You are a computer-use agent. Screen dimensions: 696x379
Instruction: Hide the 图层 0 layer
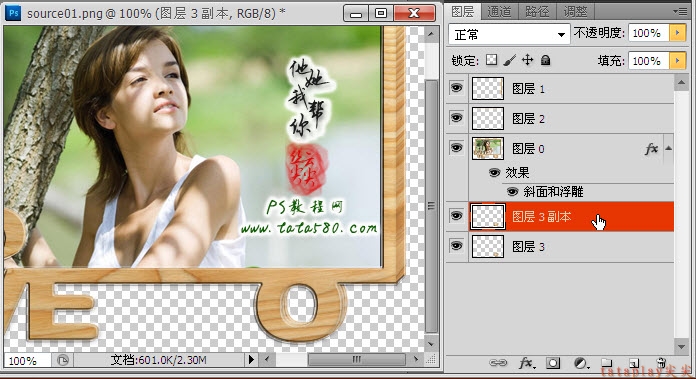coord(456,148)
